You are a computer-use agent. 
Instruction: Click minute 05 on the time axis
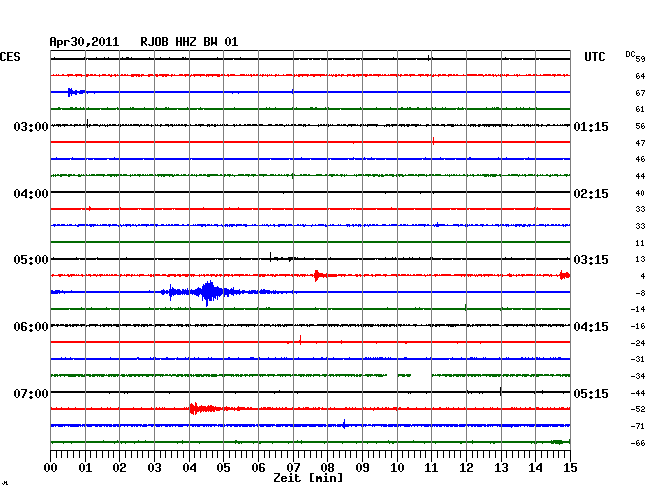[x=223, y=467]
